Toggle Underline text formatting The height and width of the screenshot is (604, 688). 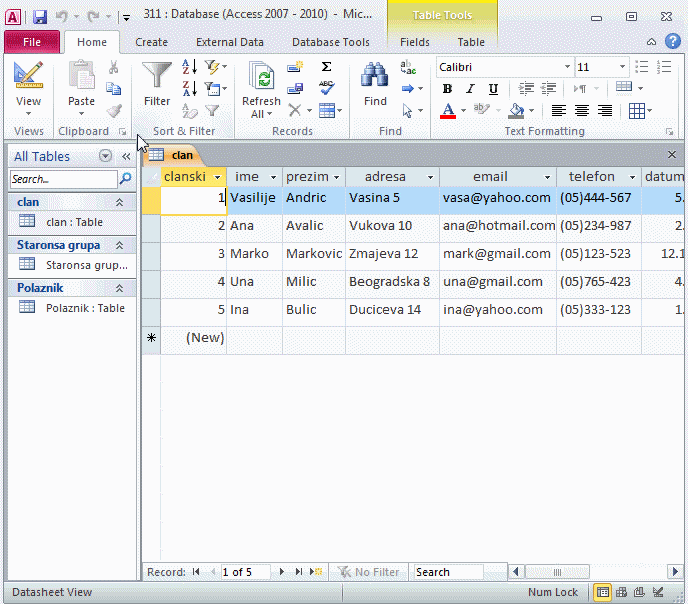(x=494, y=89)
